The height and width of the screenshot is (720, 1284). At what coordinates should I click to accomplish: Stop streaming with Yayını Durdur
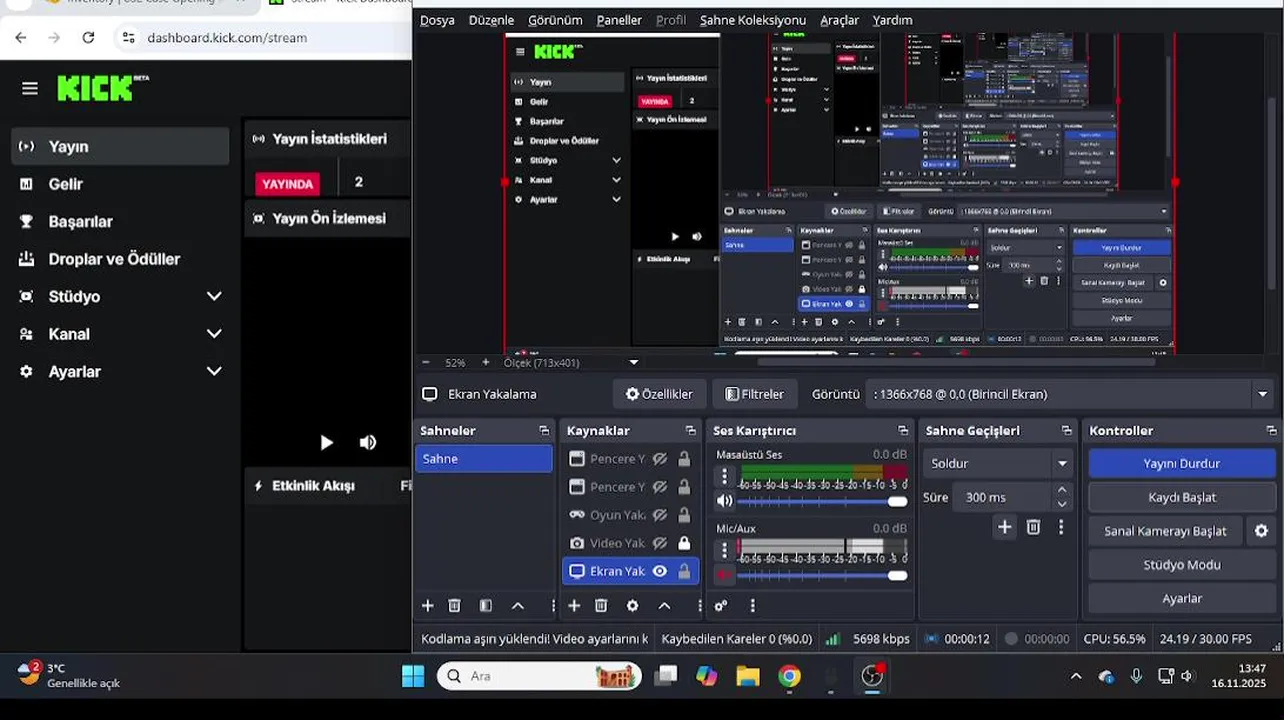pos(1181,464)
